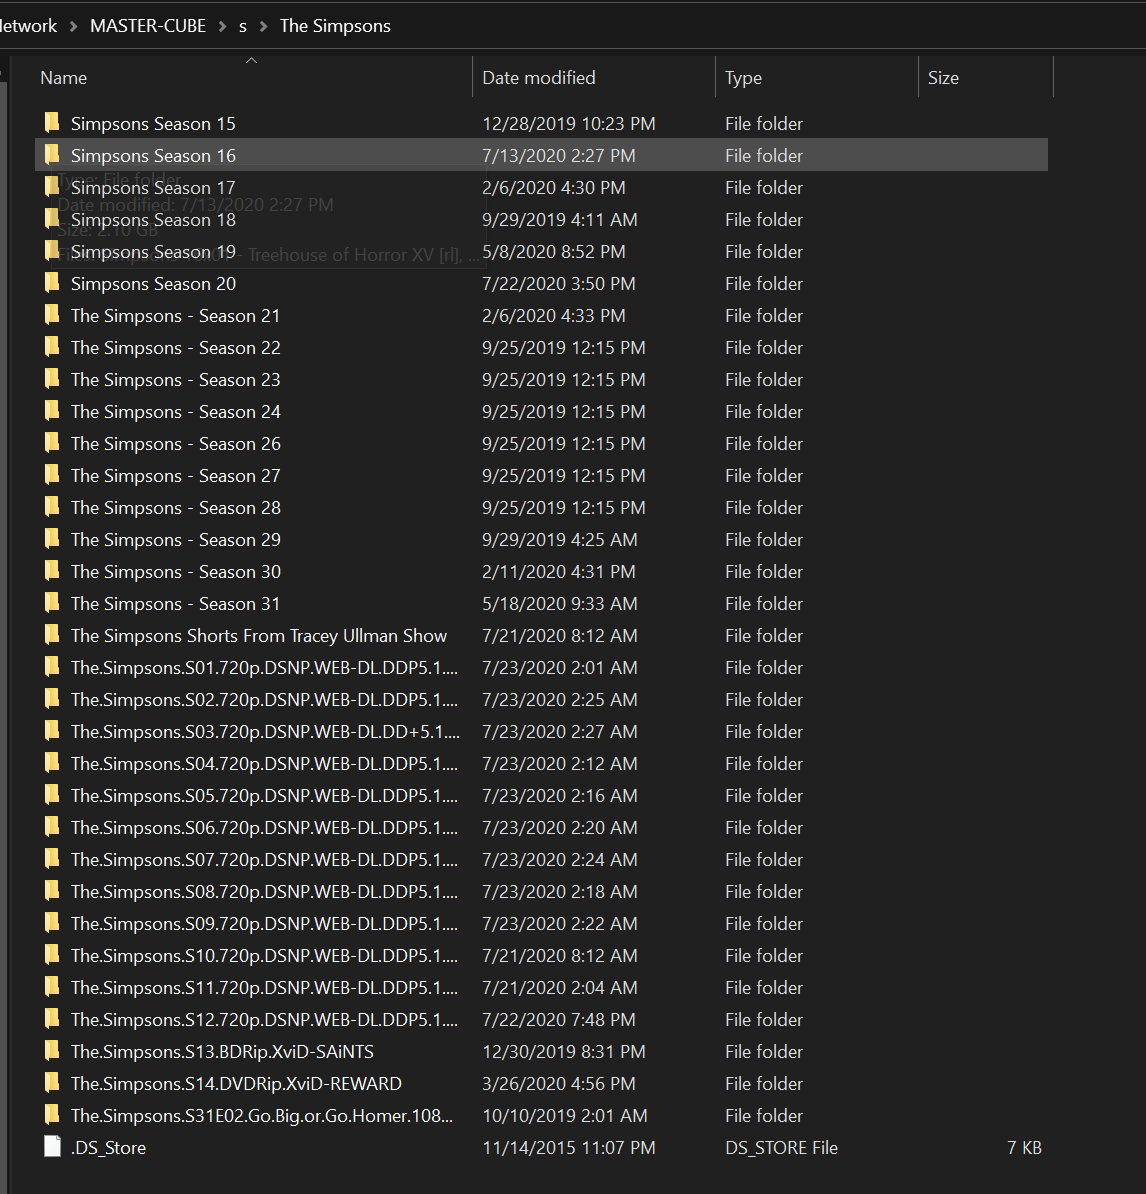Go to s folder in address bar
This screenshot has height=1194, width=1146.
tap(243, 27)
